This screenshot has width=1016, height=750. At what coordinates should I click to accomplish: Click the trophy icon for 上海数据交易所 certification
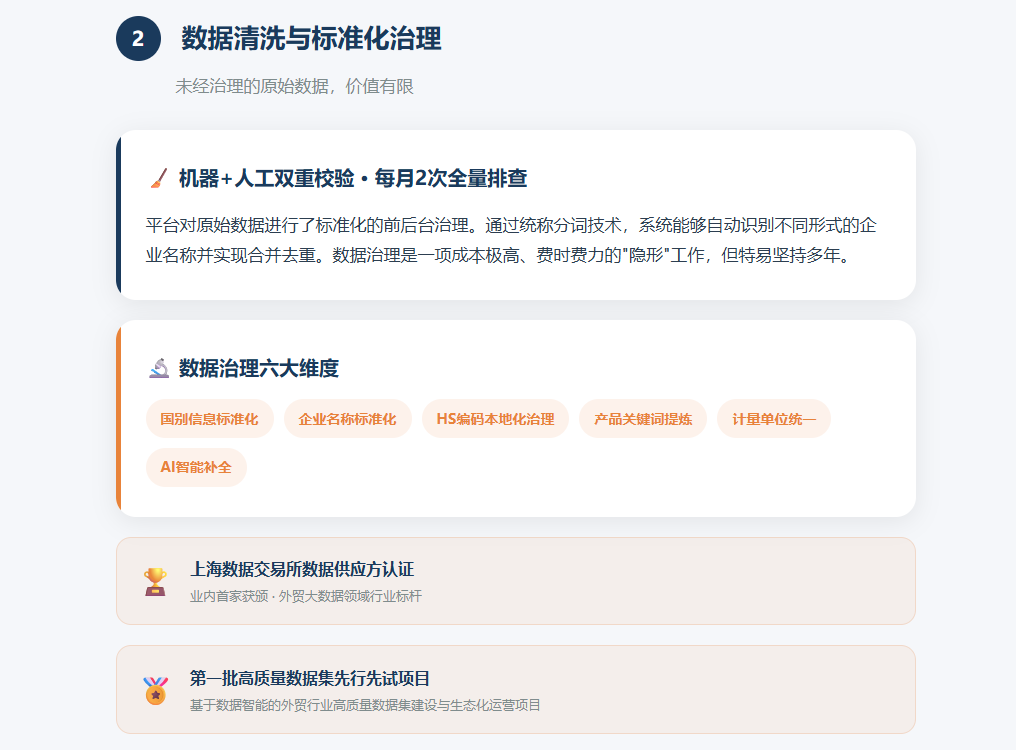[155, 581]
